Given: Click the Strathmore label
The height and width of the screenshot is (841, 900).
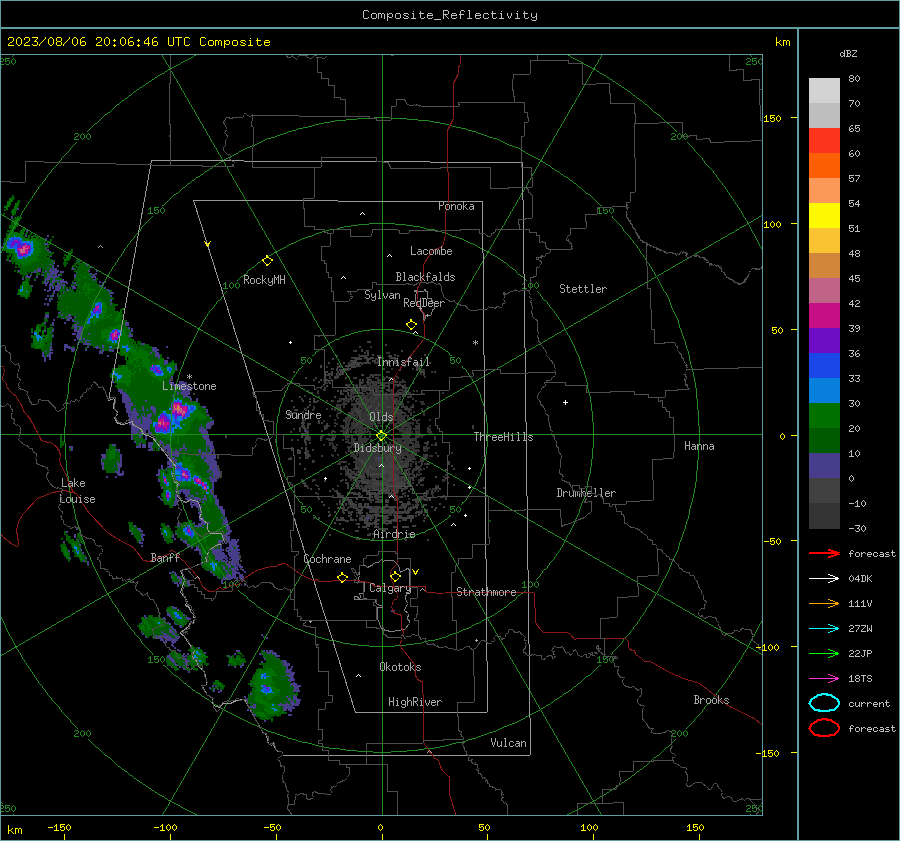Looking at the screenshot, I should click(486, 592).
